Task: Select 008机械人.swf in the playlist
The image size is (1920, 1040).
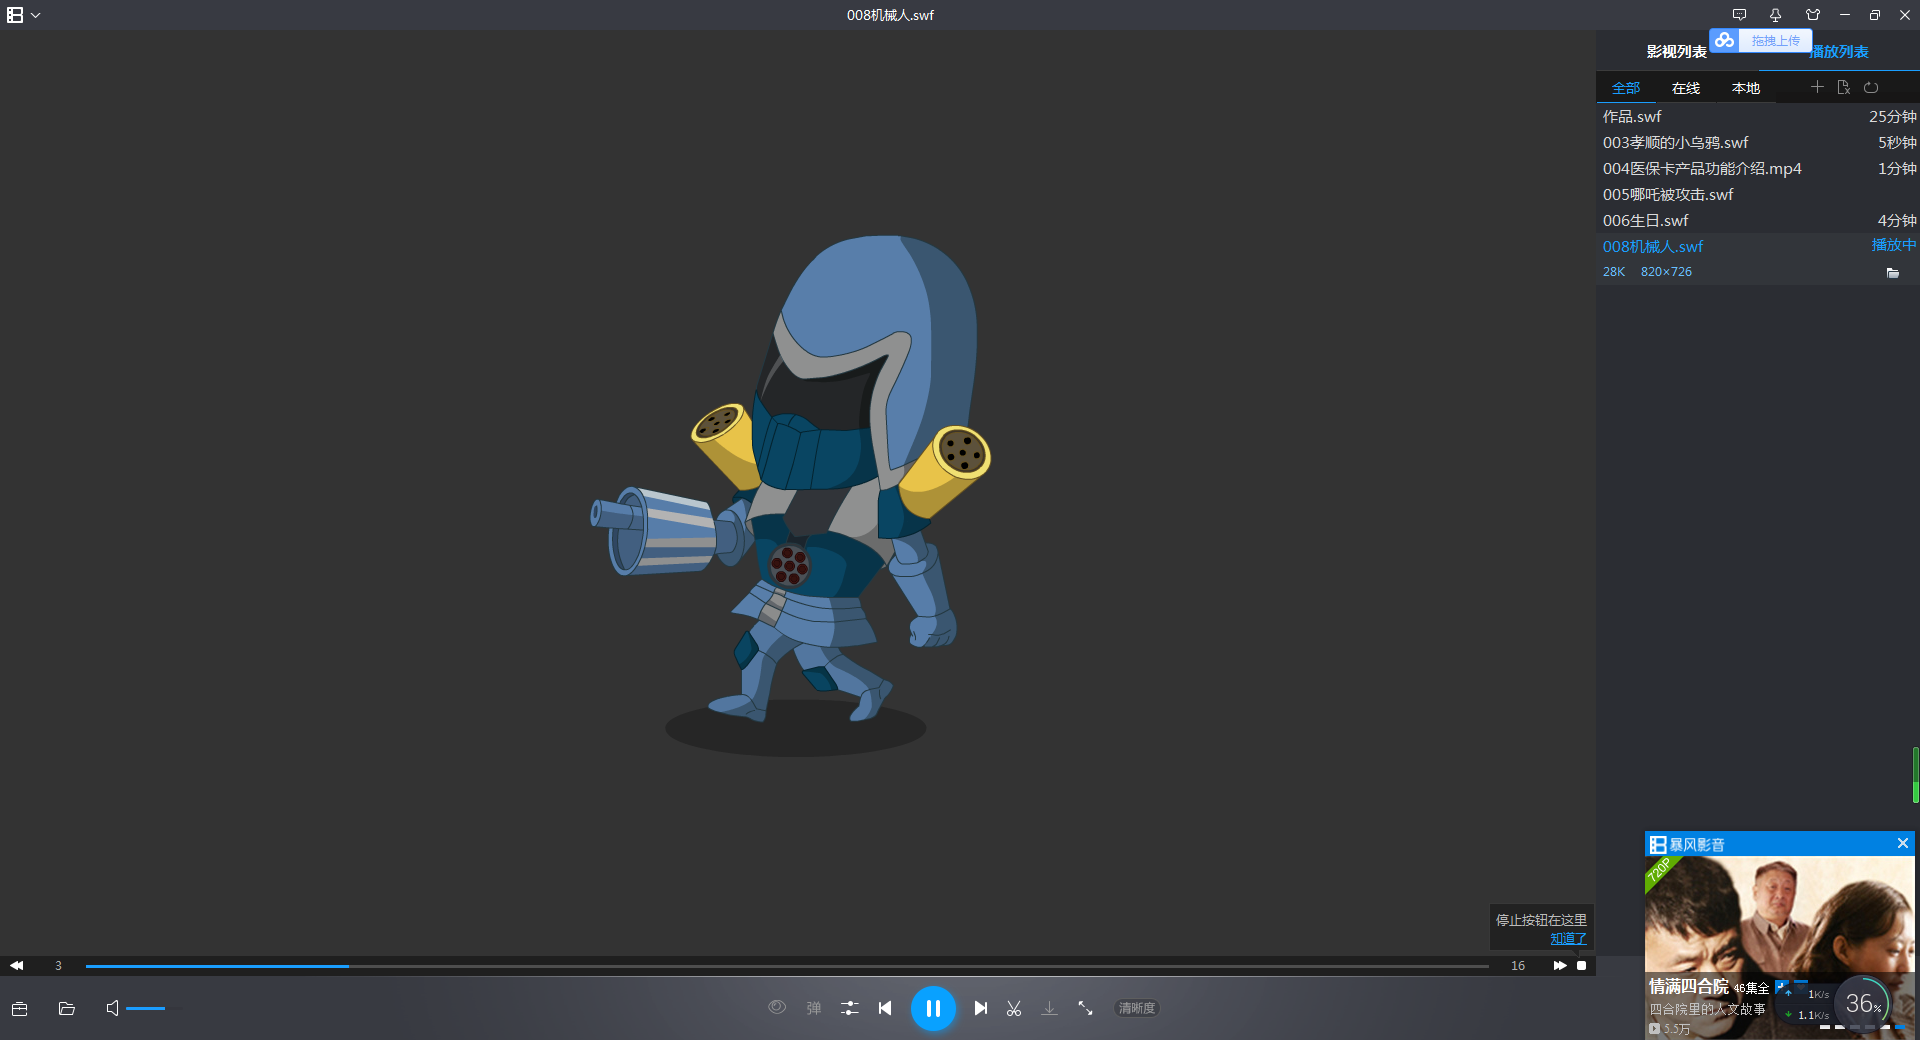Action: (1759, 246)
